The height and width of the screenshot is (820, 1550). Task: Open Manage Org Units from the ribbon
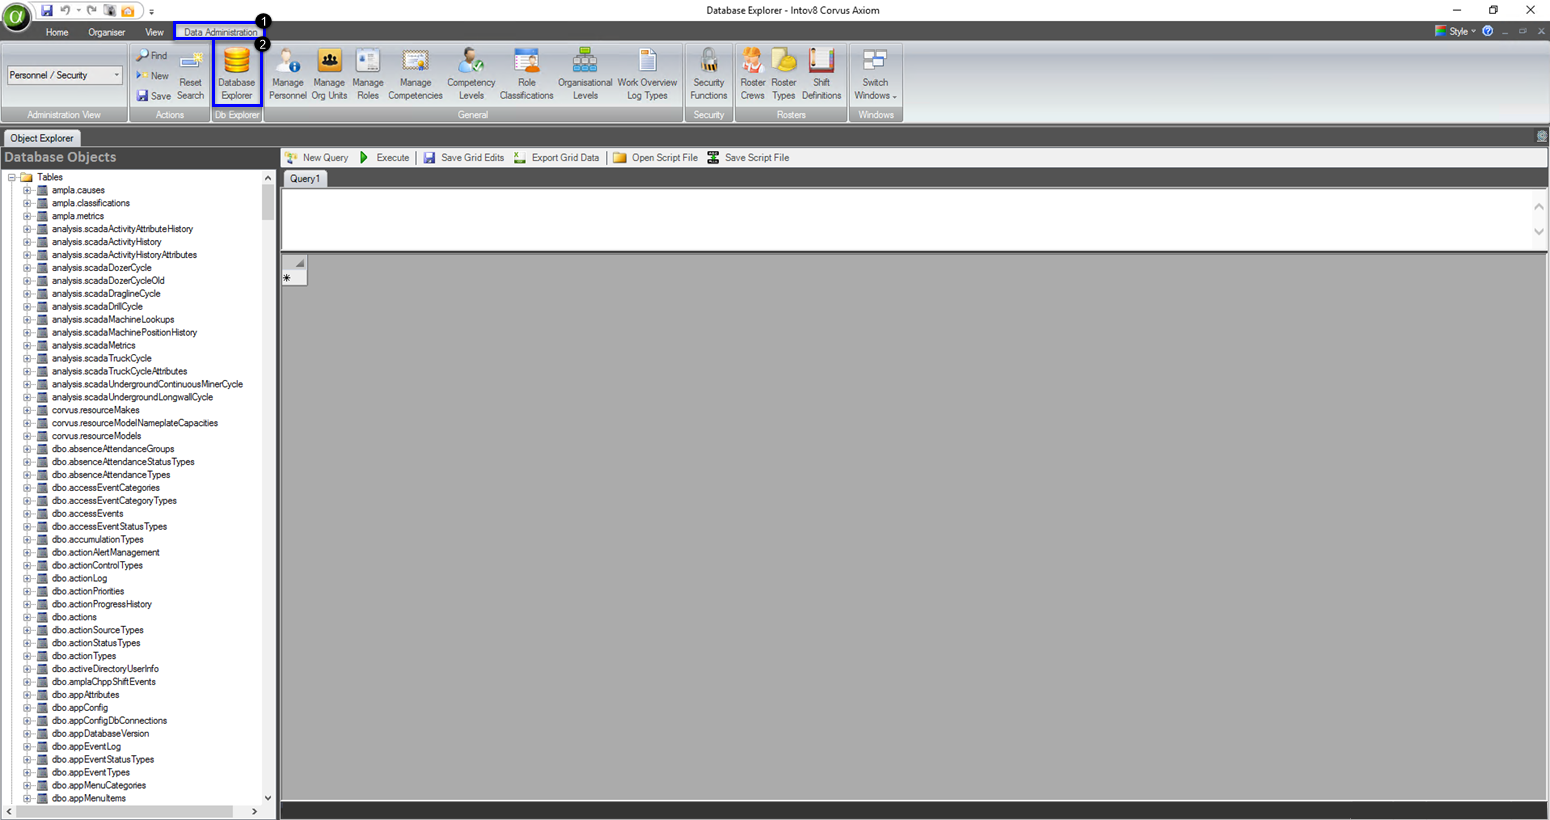click(x=329, y=74)
